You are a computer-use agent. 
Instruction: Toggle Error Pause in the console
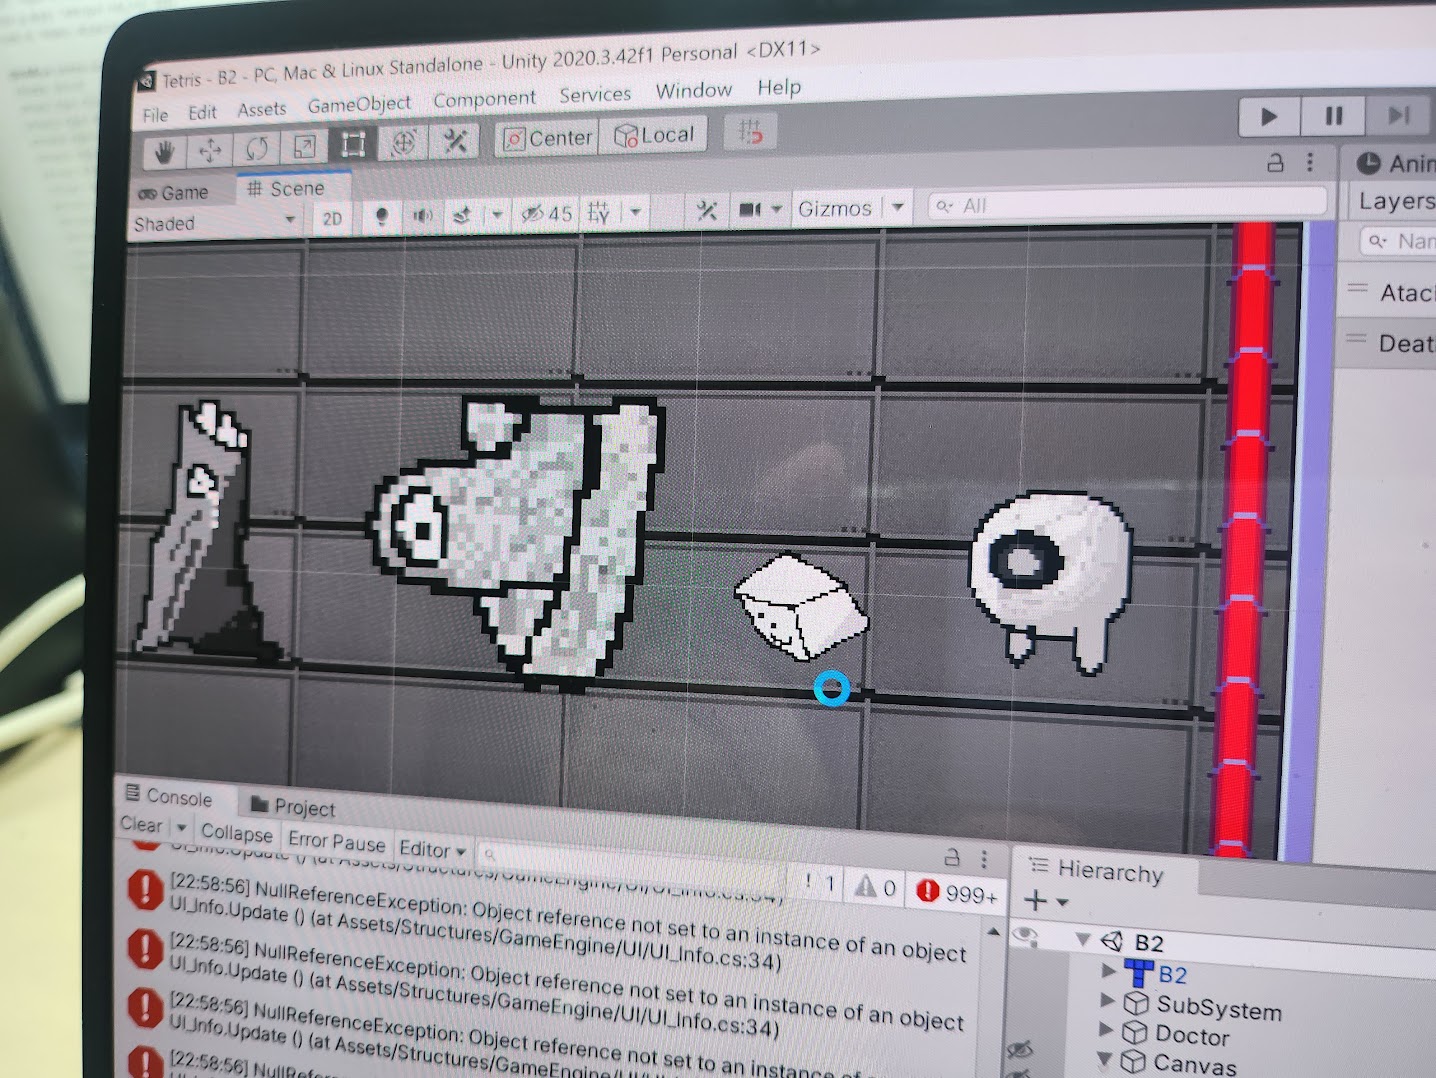click(x=336, y=841)
